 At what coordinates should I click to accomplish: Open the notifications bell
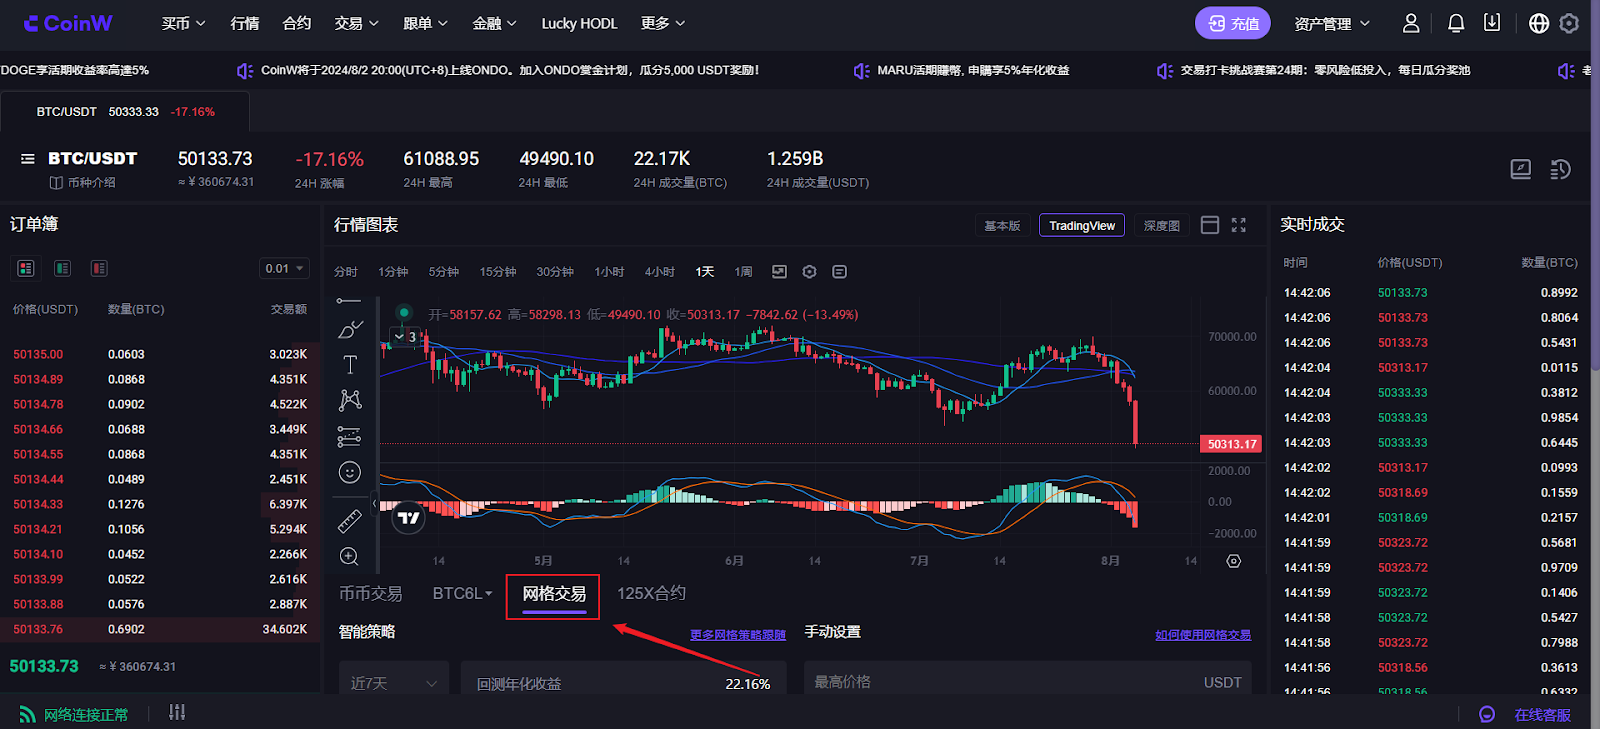(x=1456, y=23)
